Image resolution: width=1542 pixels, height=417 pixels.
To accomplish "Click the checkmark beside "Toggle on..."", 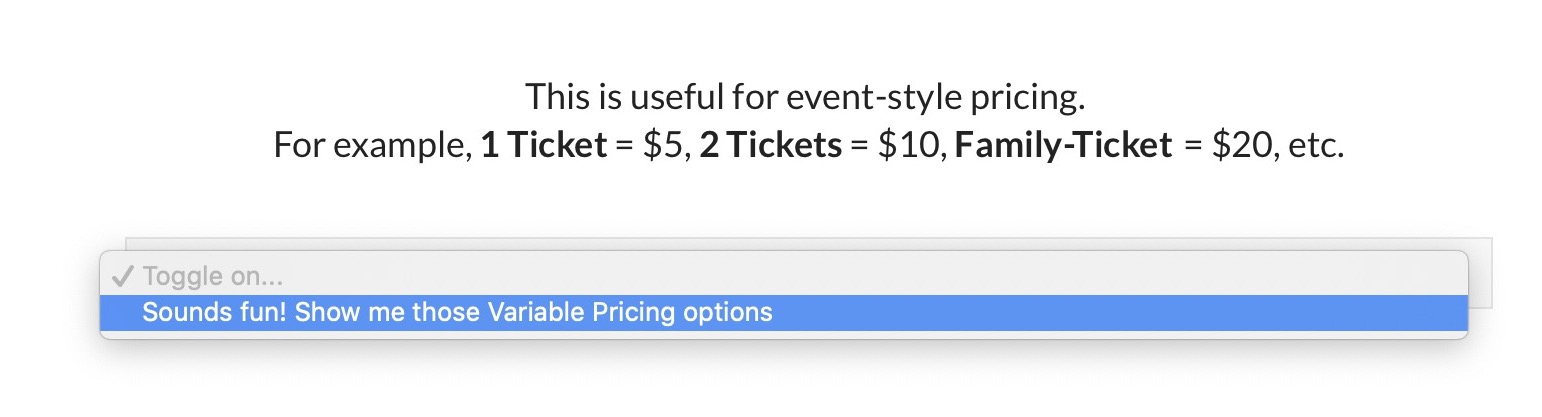I will click(122, 277).
